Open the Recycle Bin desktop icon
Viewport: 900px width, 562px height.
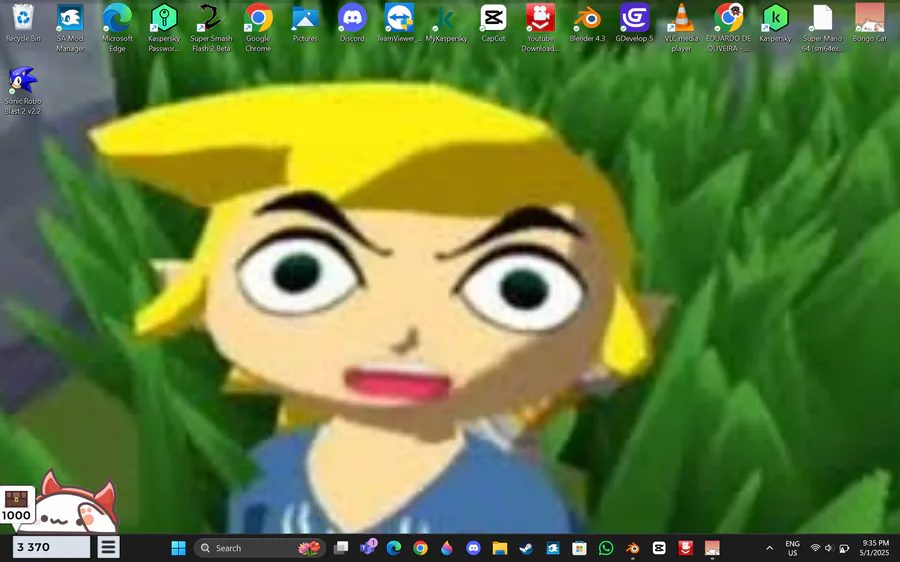23,23
